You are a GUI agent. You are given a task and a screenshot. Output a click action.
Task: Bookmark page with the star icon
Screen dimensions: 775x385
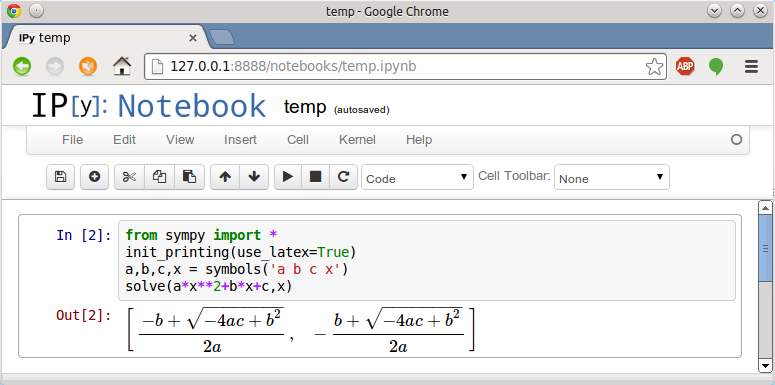pyautogui.click(x=654, y=67)
